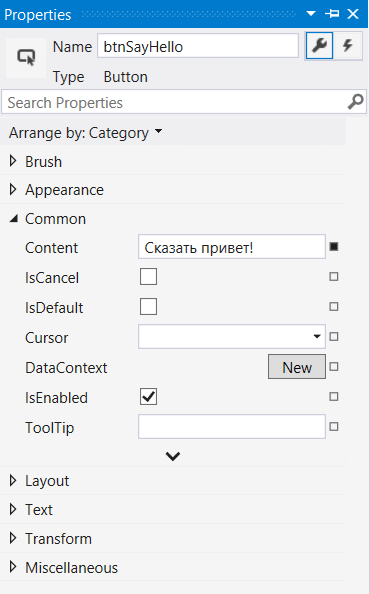The image size is (370, 594).
Task: Open Content property marker square
Action: tap(334, 247)
